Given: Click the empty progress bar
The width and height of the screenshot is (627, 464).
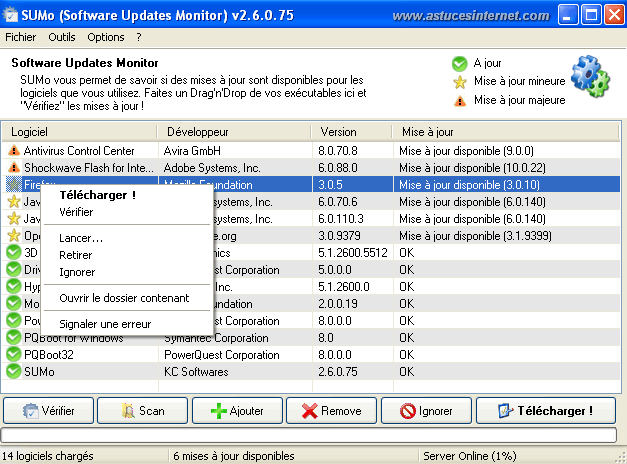Looking at the screenshot, I should point(309,435).
